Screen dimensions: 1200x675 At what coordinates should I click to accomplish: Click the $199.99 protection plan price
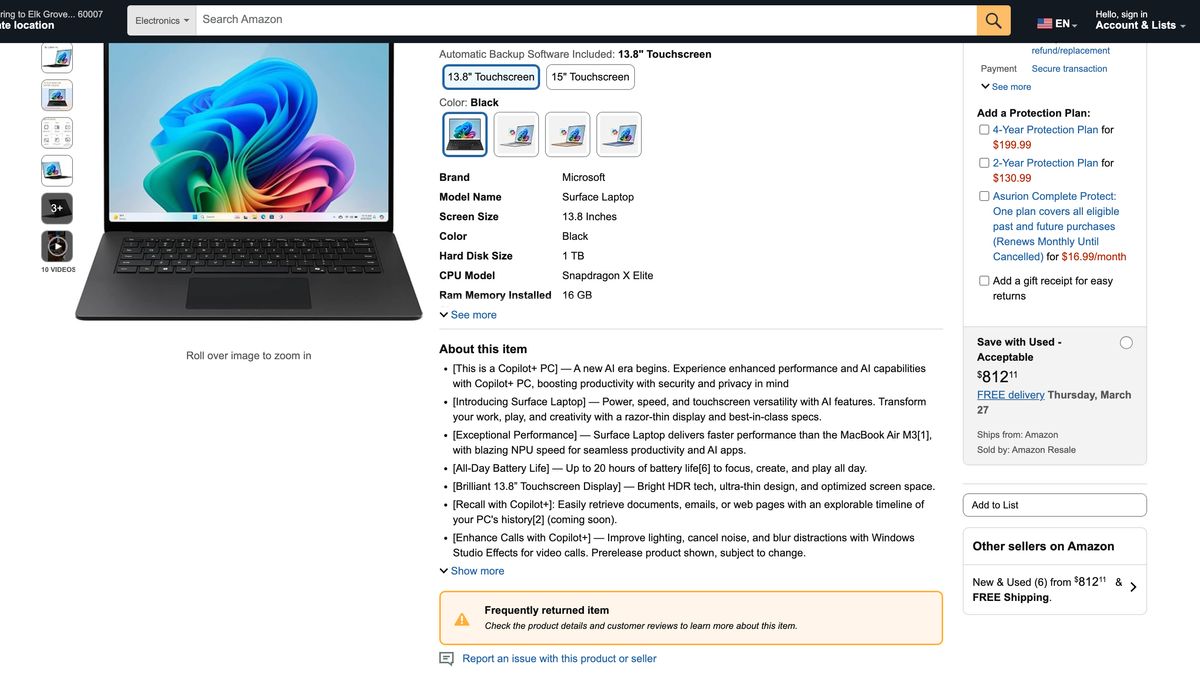pyautogui.click(x=1012, y=145)
